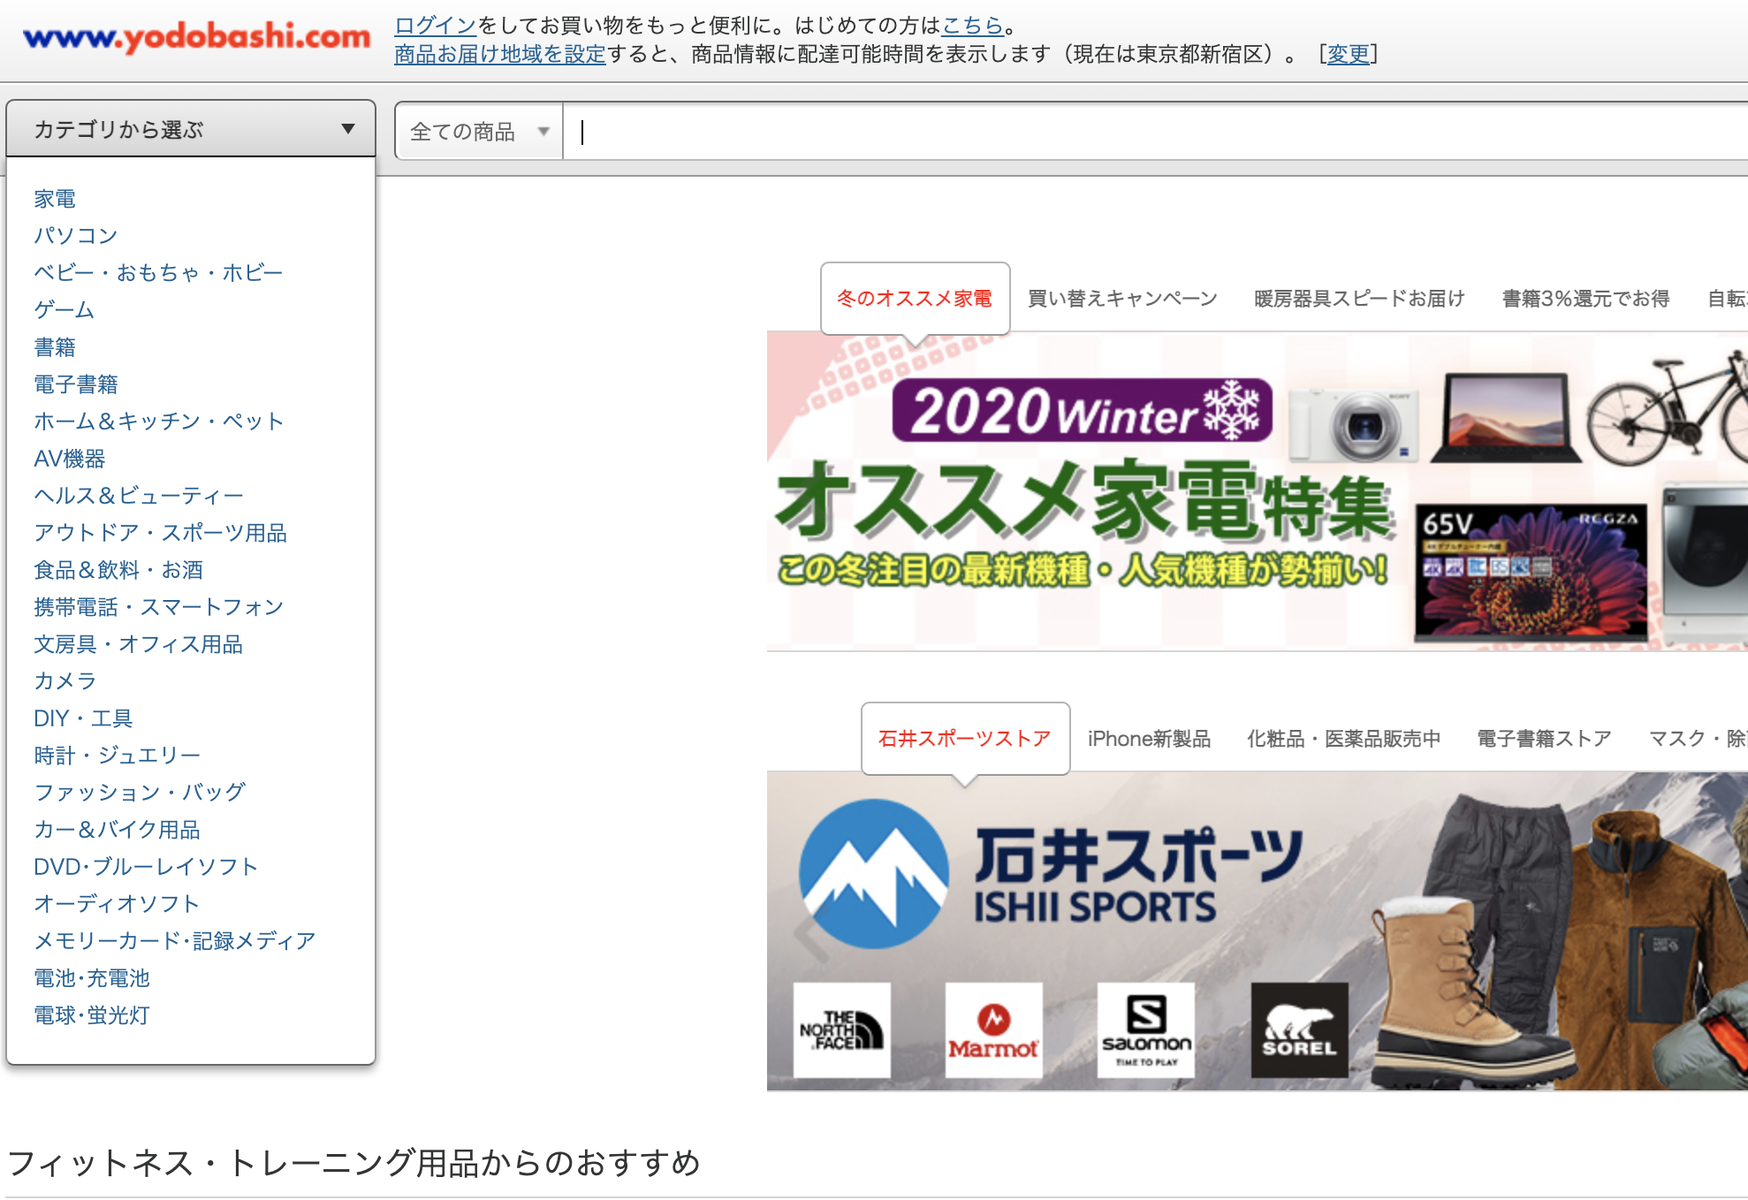Go to ヘルス＆ビューティー category

(139, 496)
